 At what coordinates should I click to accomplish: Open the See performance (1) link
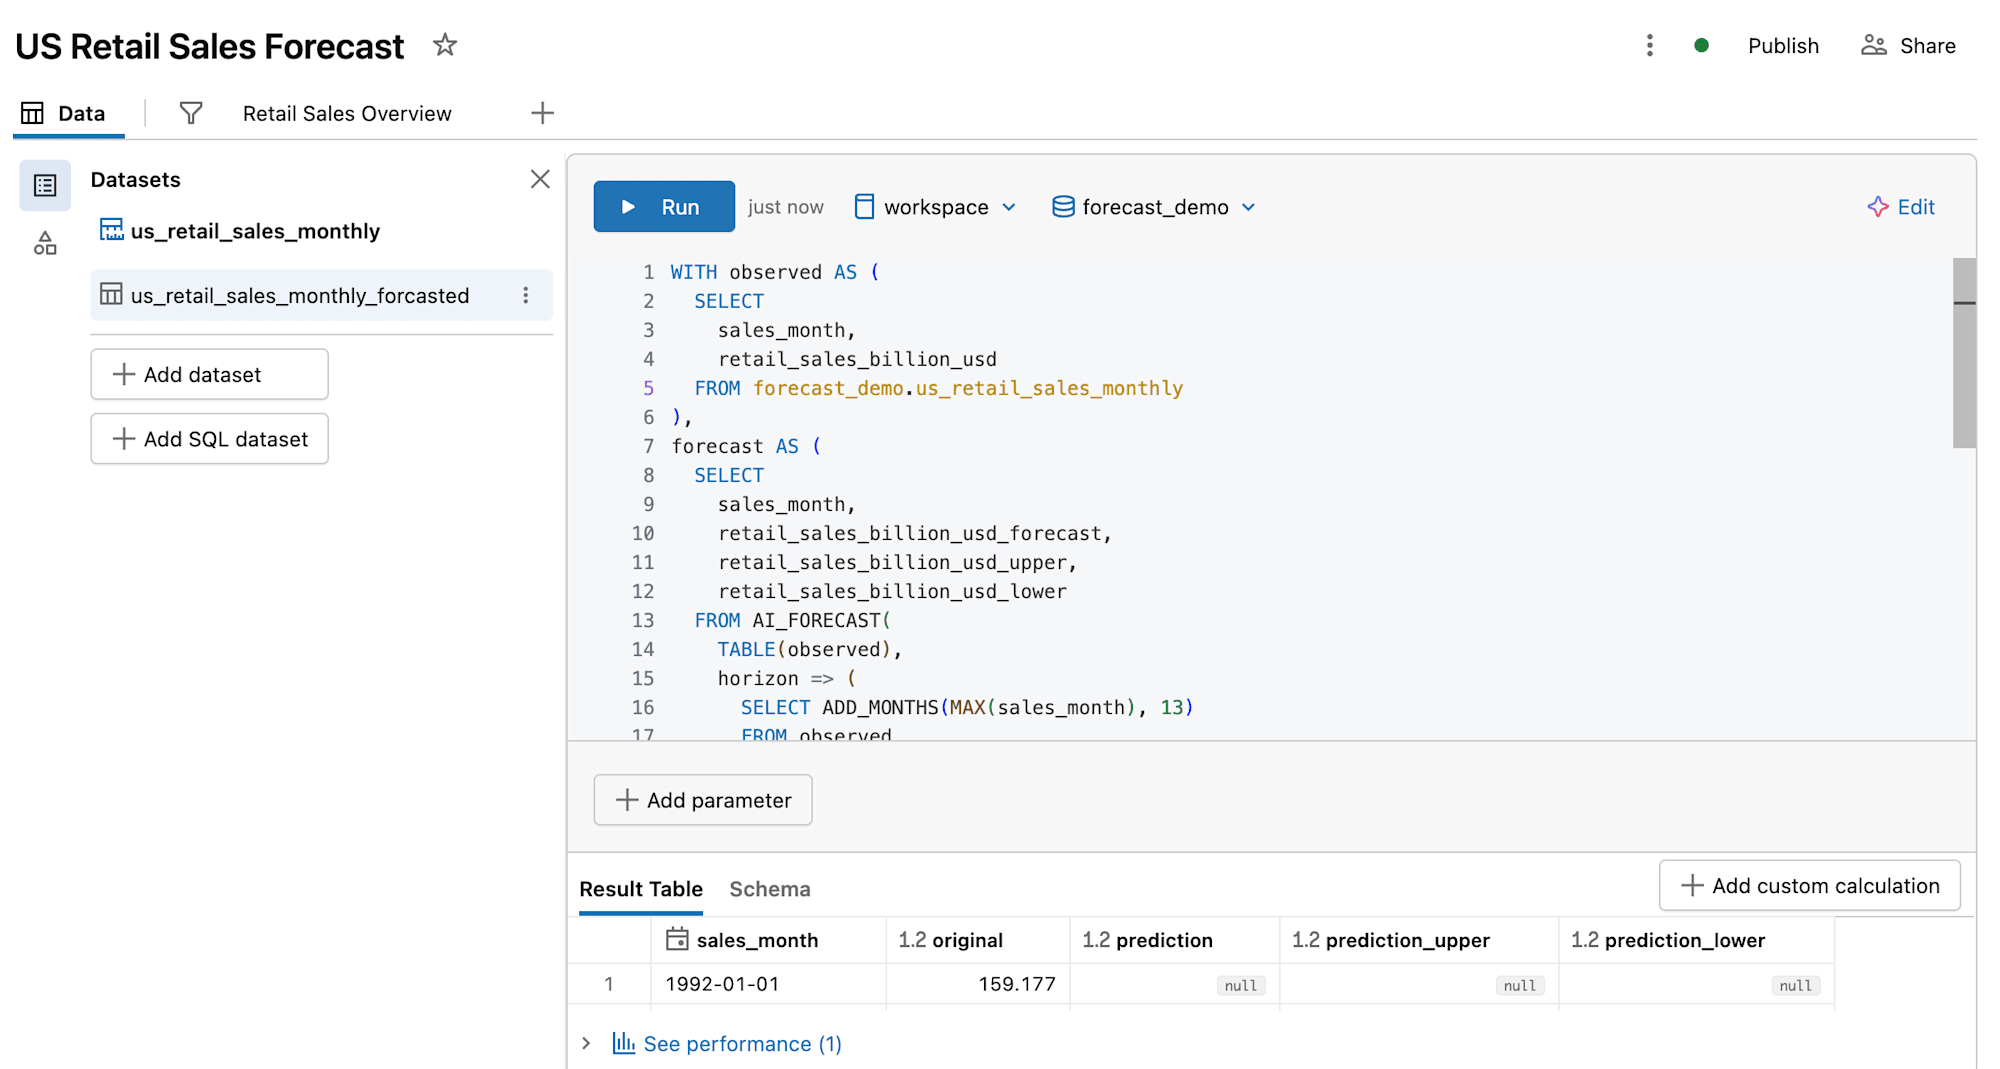[742, 1043]
